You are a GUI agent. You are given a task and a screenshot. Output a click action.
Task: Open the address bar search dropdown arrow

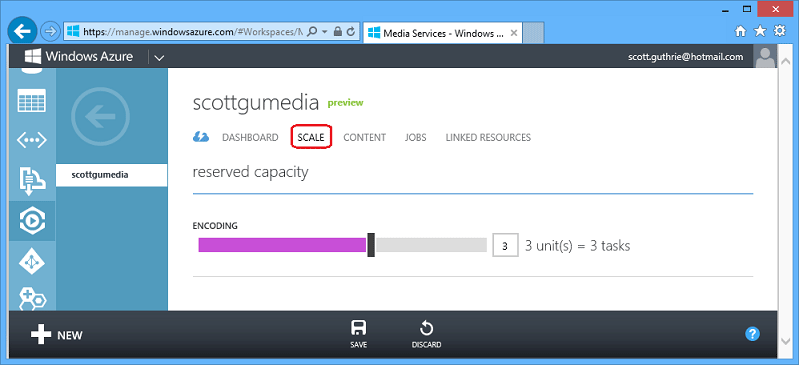pyautogui.click(x=324, y=32)
